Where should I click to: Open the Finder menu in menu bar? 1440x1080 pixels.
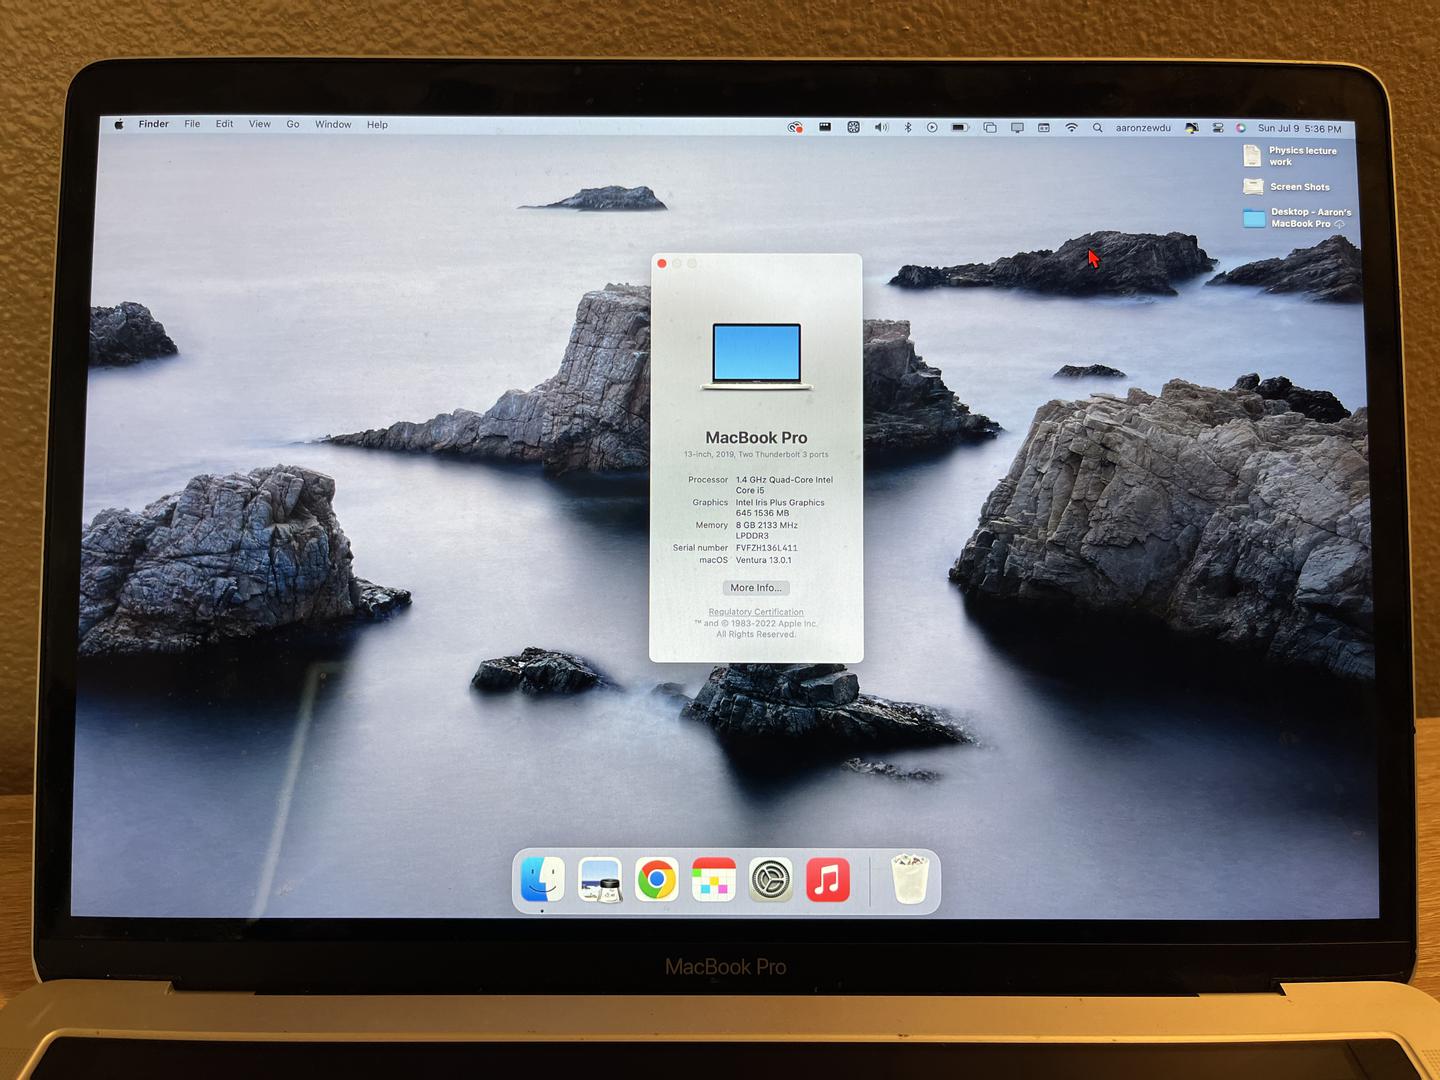(x=153, y=124)
